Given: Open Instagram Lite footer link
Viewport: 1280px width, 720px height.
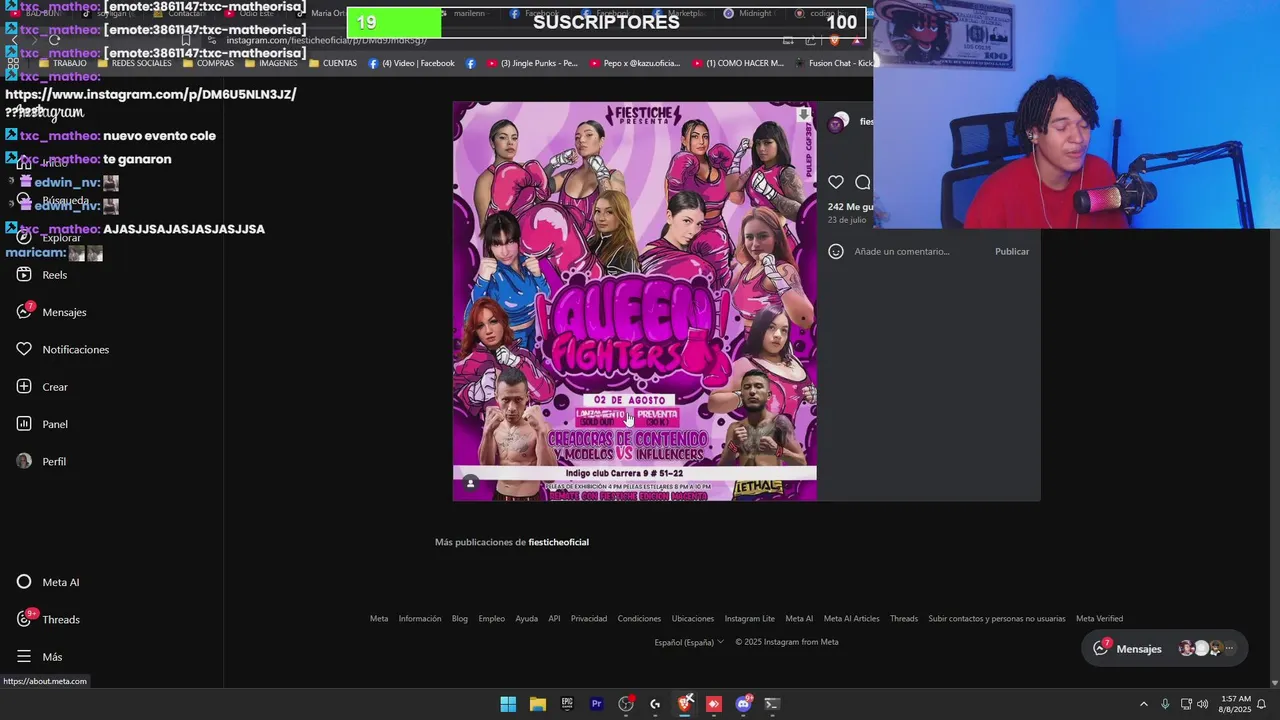Looking at the screenshot, I should tap(750, 618).
